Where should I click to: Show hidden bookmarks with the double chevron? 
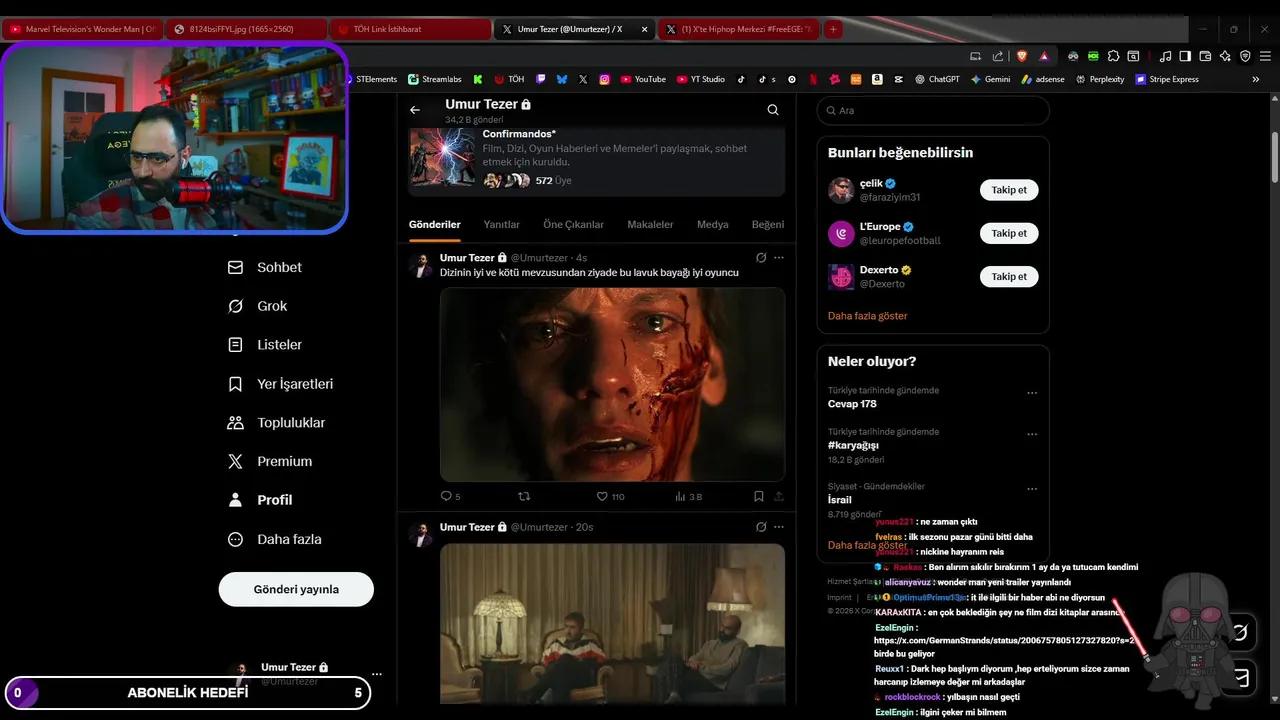tap(1256, 79)
